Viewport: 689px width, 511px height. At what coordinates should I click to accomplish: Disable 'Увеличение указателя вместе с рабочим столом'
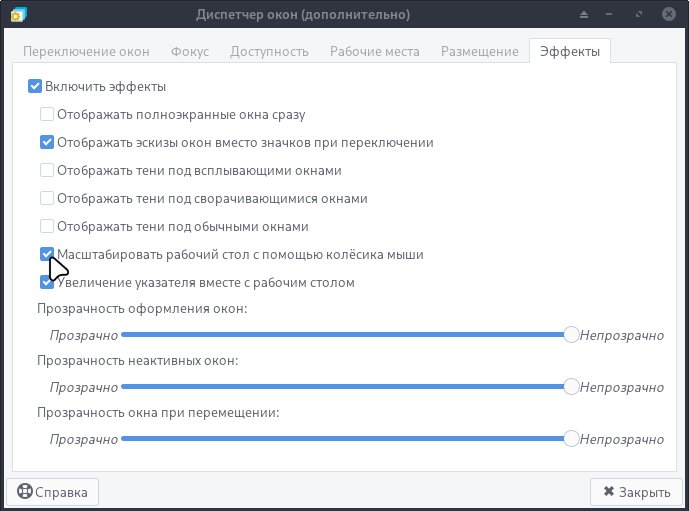(47, 283)
